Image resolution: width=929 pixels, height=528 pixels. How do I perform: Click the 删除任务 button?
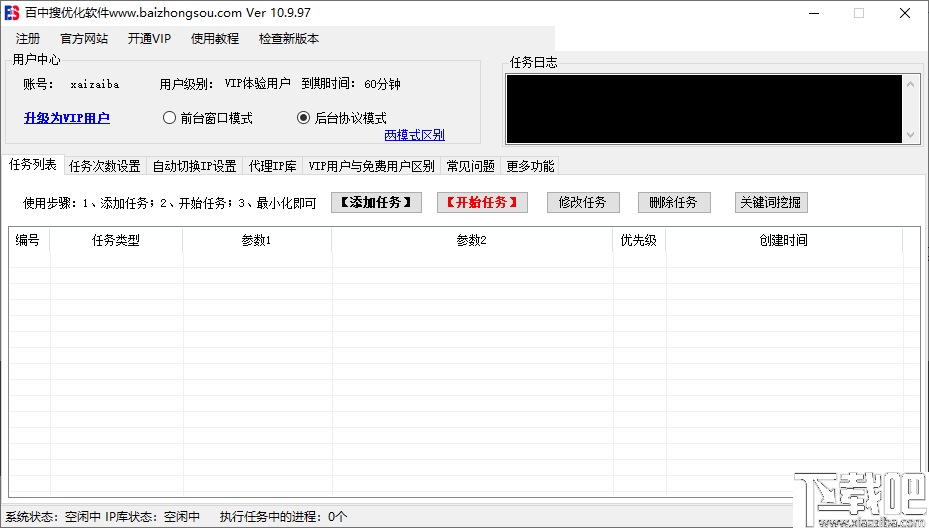point(674,203)
